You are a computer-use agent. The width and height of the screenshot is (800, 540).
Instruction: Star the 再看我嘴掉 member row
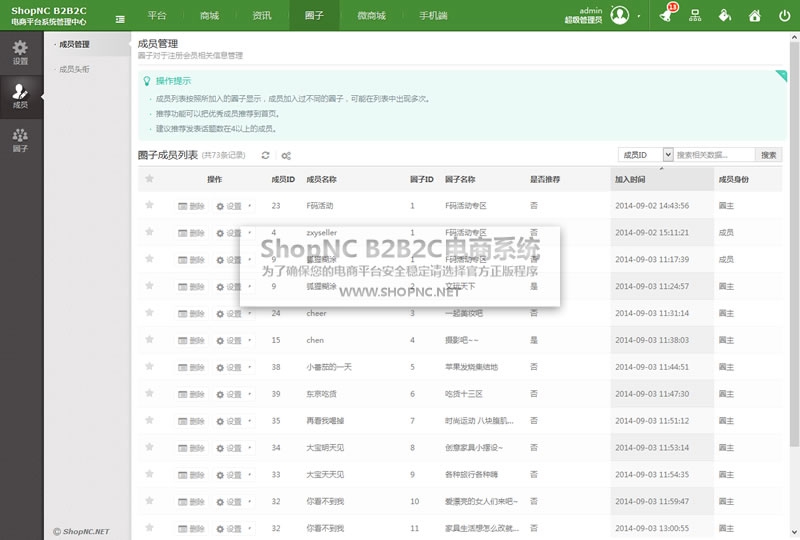pos(149,420)
